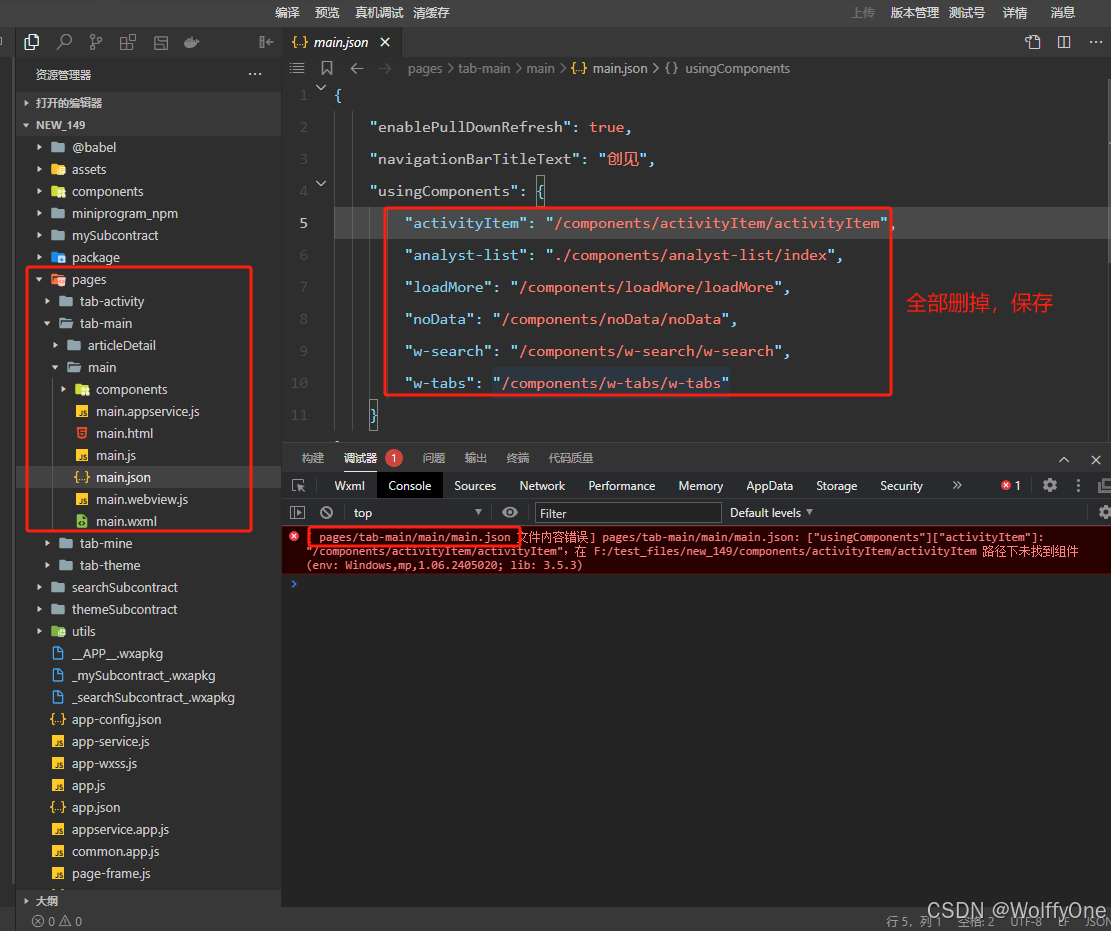Open the extensions blocks icon in sidebar
This screenshot has height=931, width=1111.
click(128, 43)
